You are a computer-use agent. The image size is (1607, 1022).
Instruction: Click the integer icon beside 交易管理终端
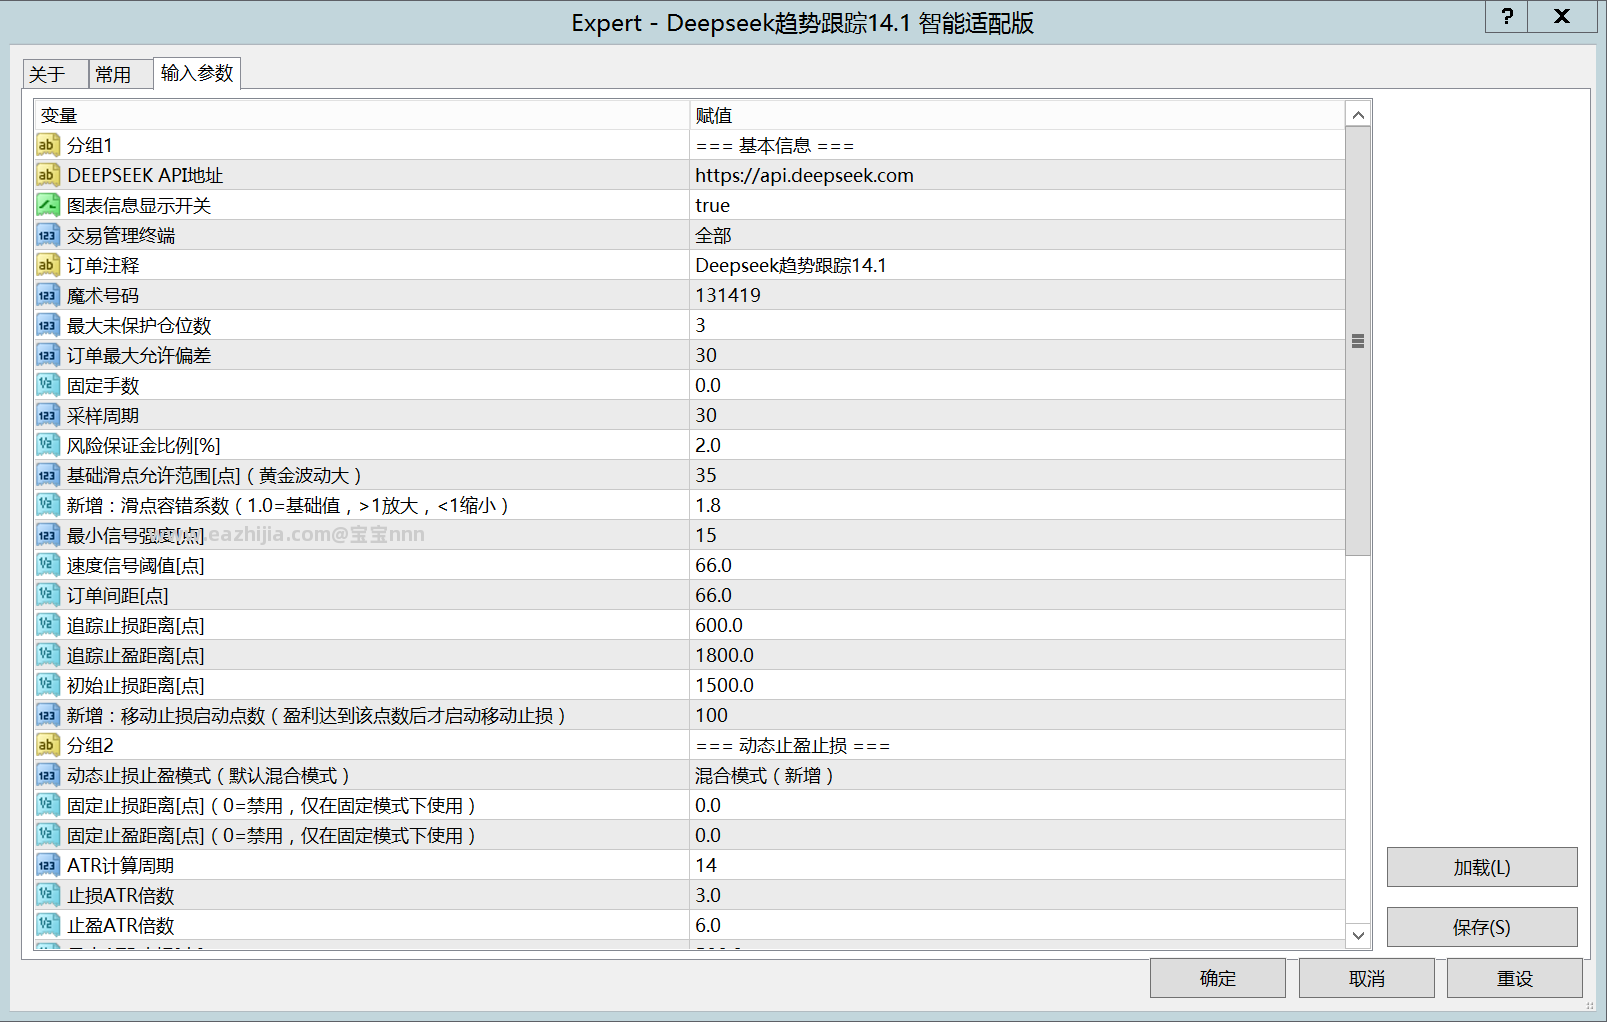point(47,235)
